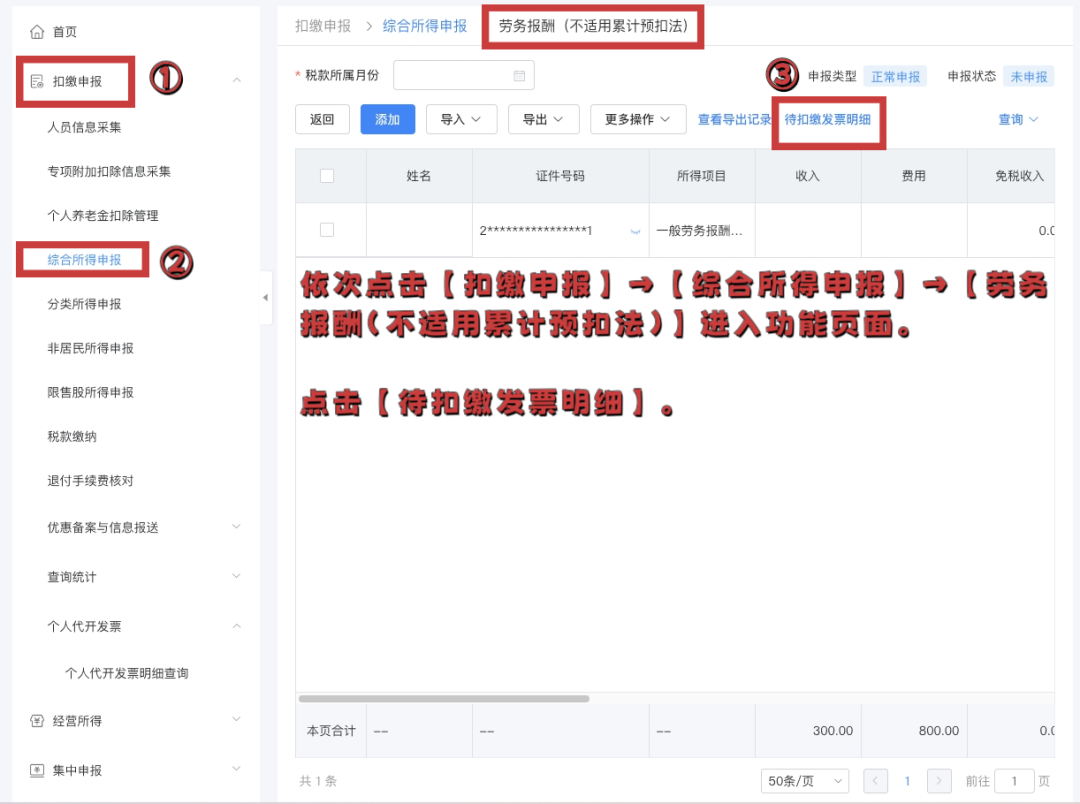
Task: Click inside the 前往 page number input
Action: tap(1013, 780)
